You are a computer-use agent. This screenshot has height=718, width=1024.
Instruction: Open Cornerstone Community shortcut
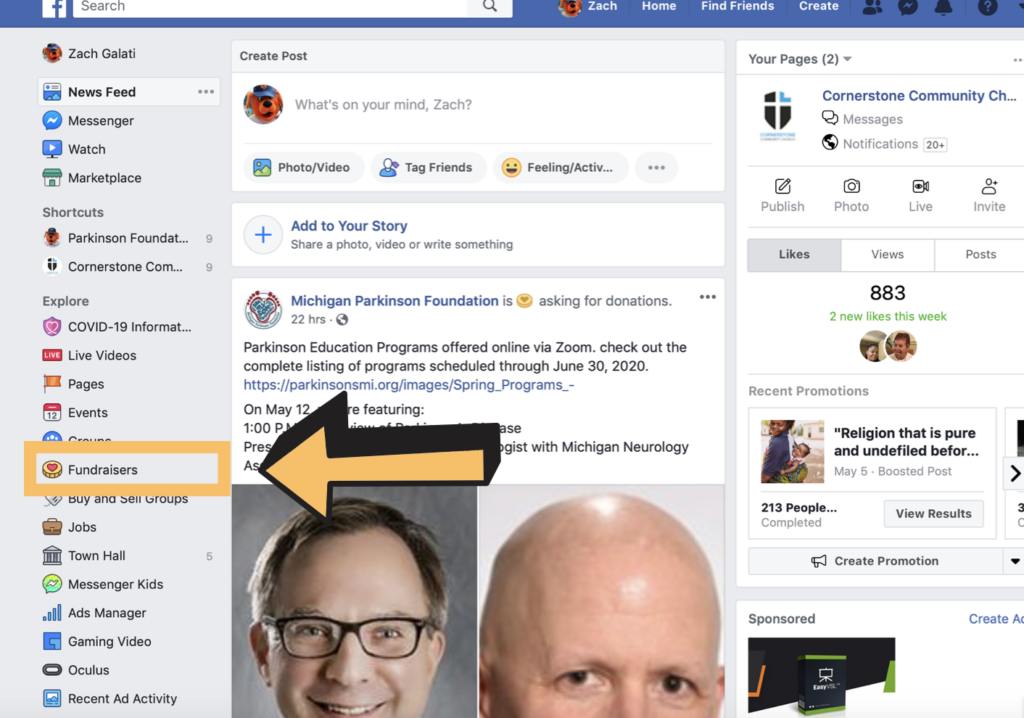click(x=112, y=267)
